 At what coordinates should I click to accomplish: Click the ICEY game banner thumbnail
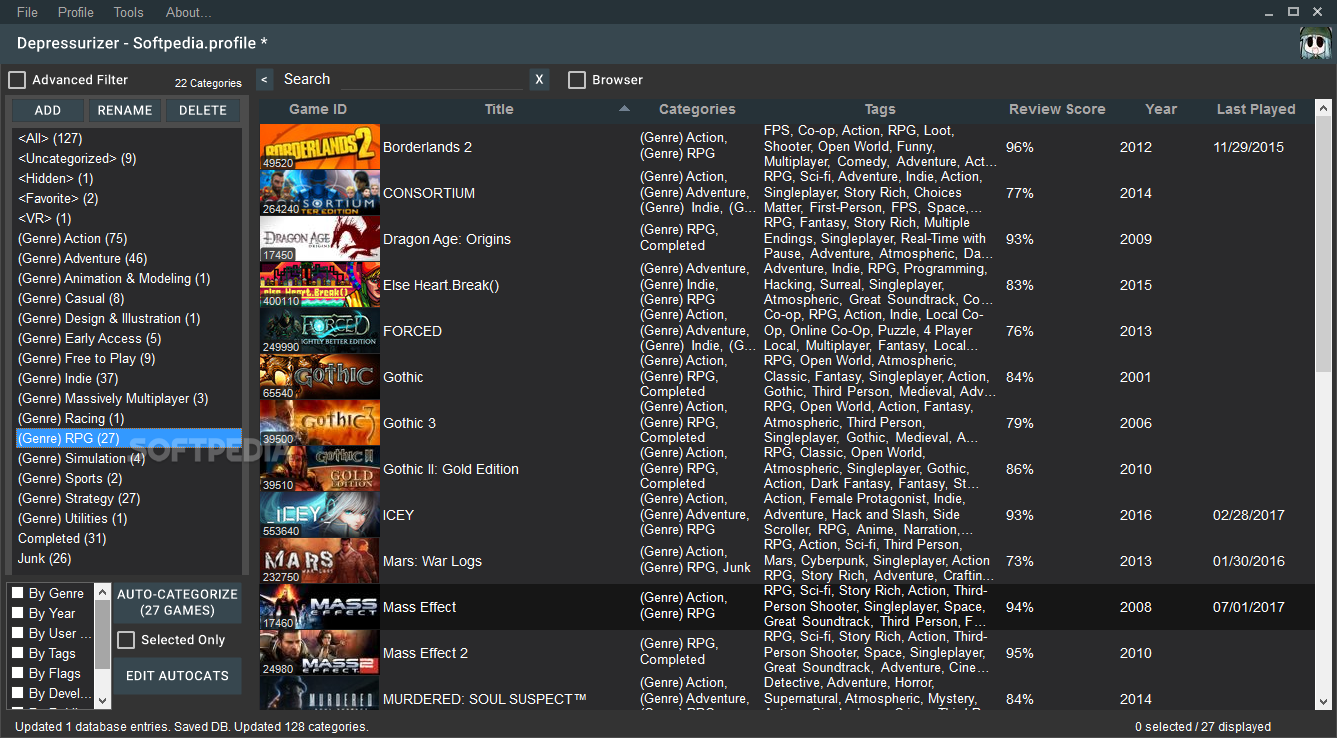click(x=320, y=515)
